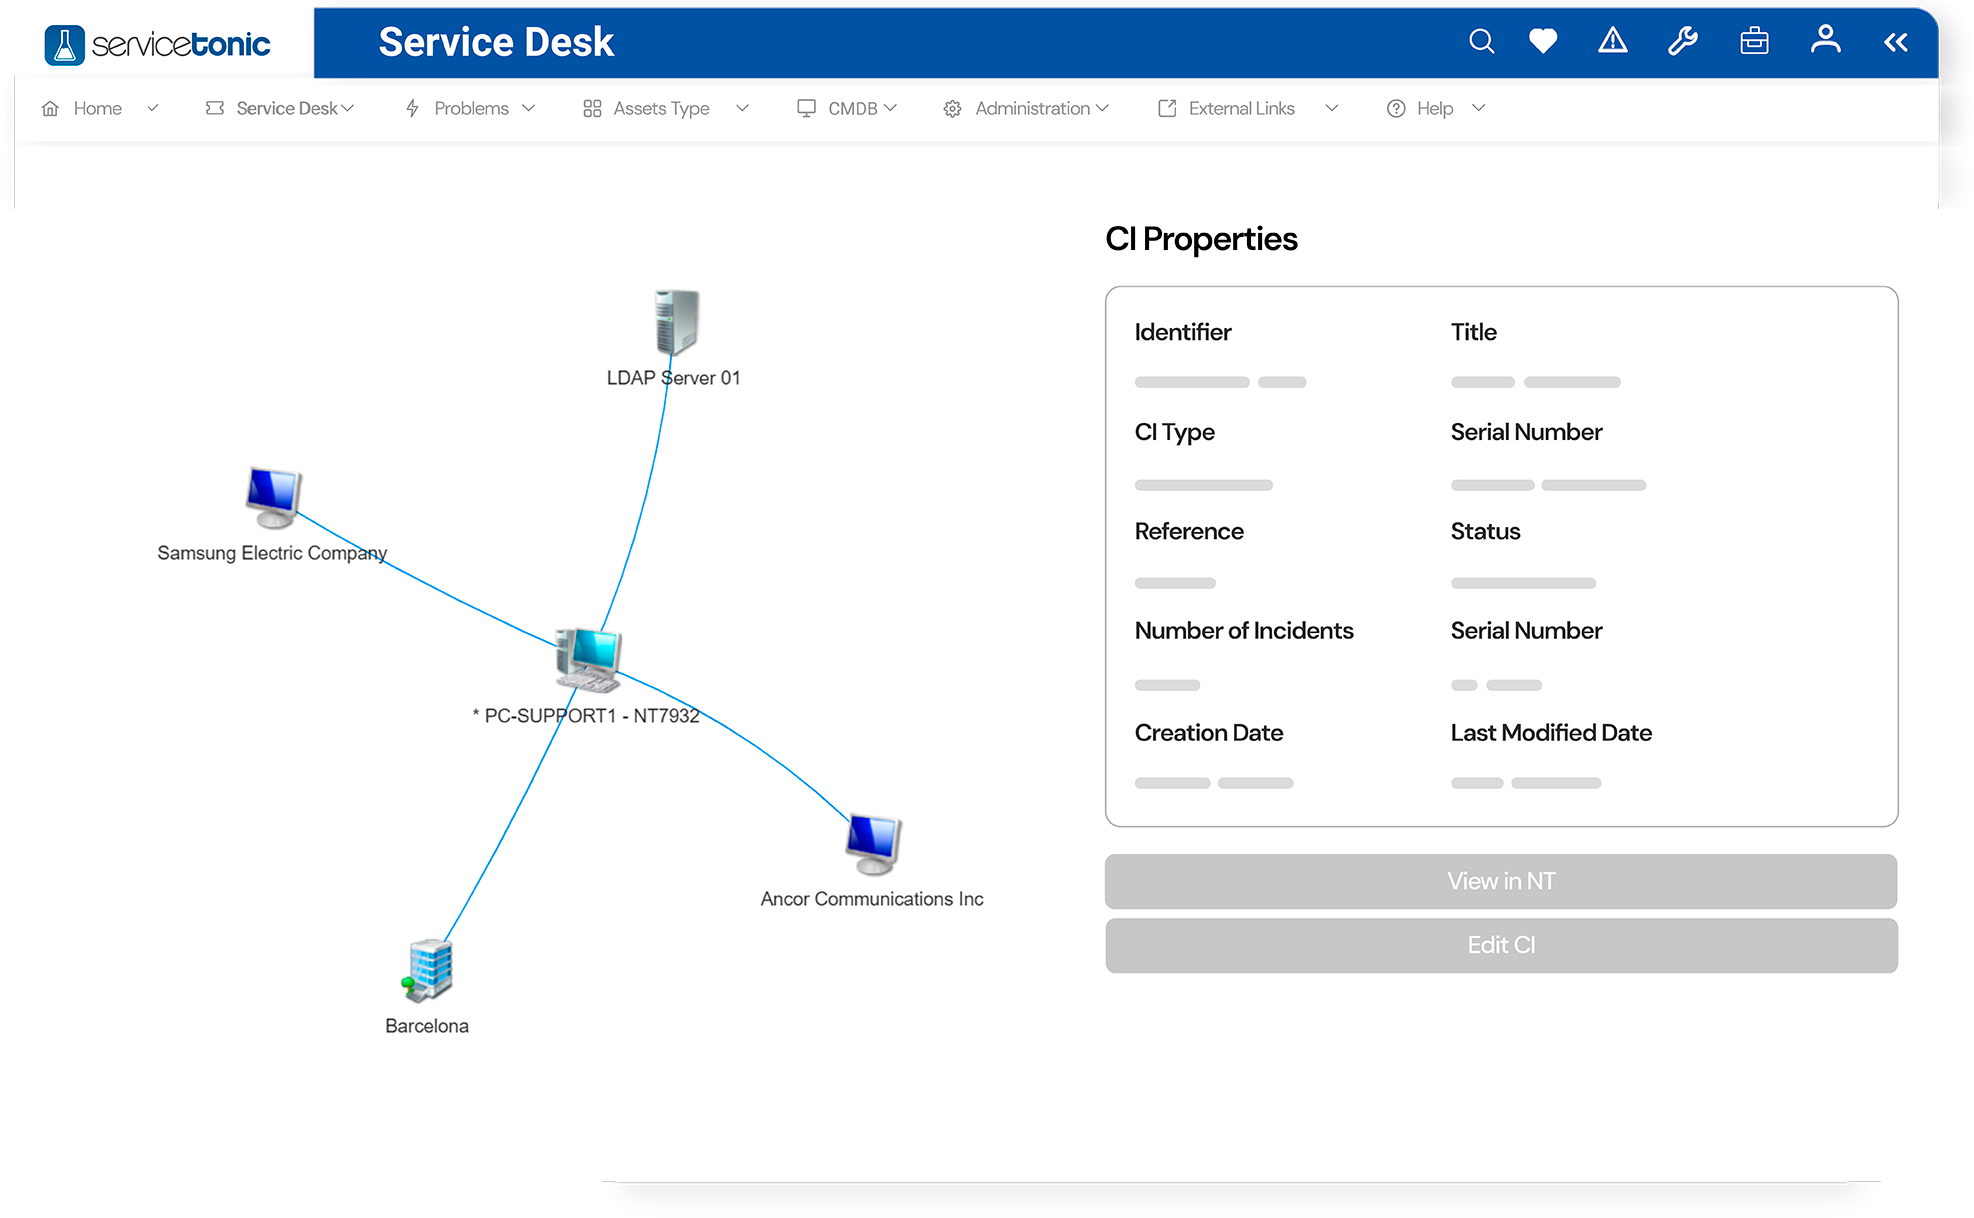
Task: Expand the Help menu chevron
Action: click(1479, 108)
